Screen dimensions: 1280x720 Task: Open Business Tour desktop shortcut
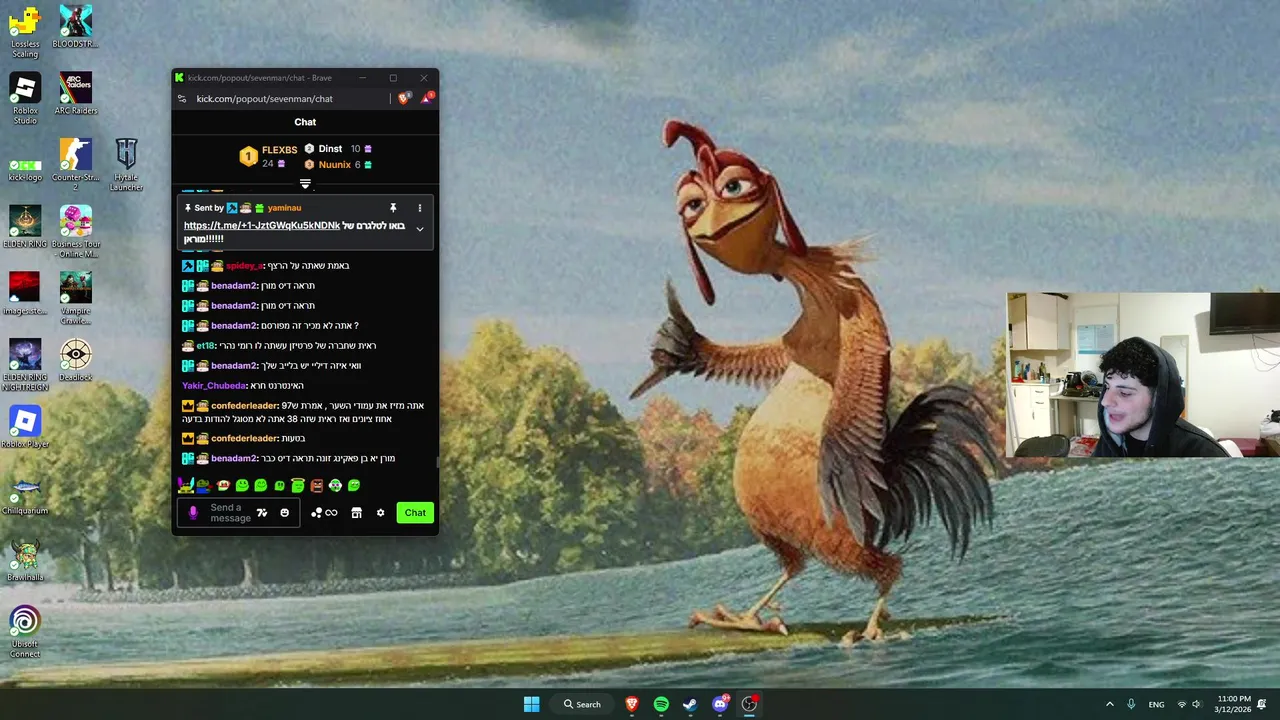click(x=75, y=232)
